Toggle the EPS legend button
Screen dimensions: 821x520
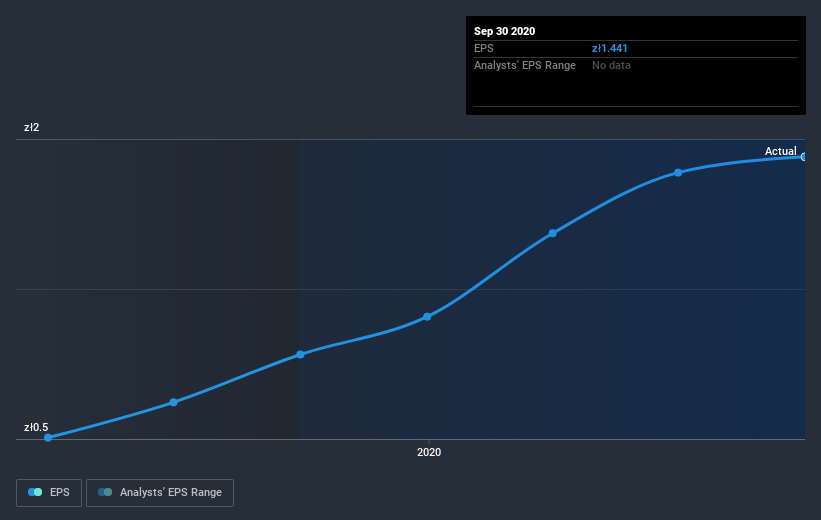(49, 492)
